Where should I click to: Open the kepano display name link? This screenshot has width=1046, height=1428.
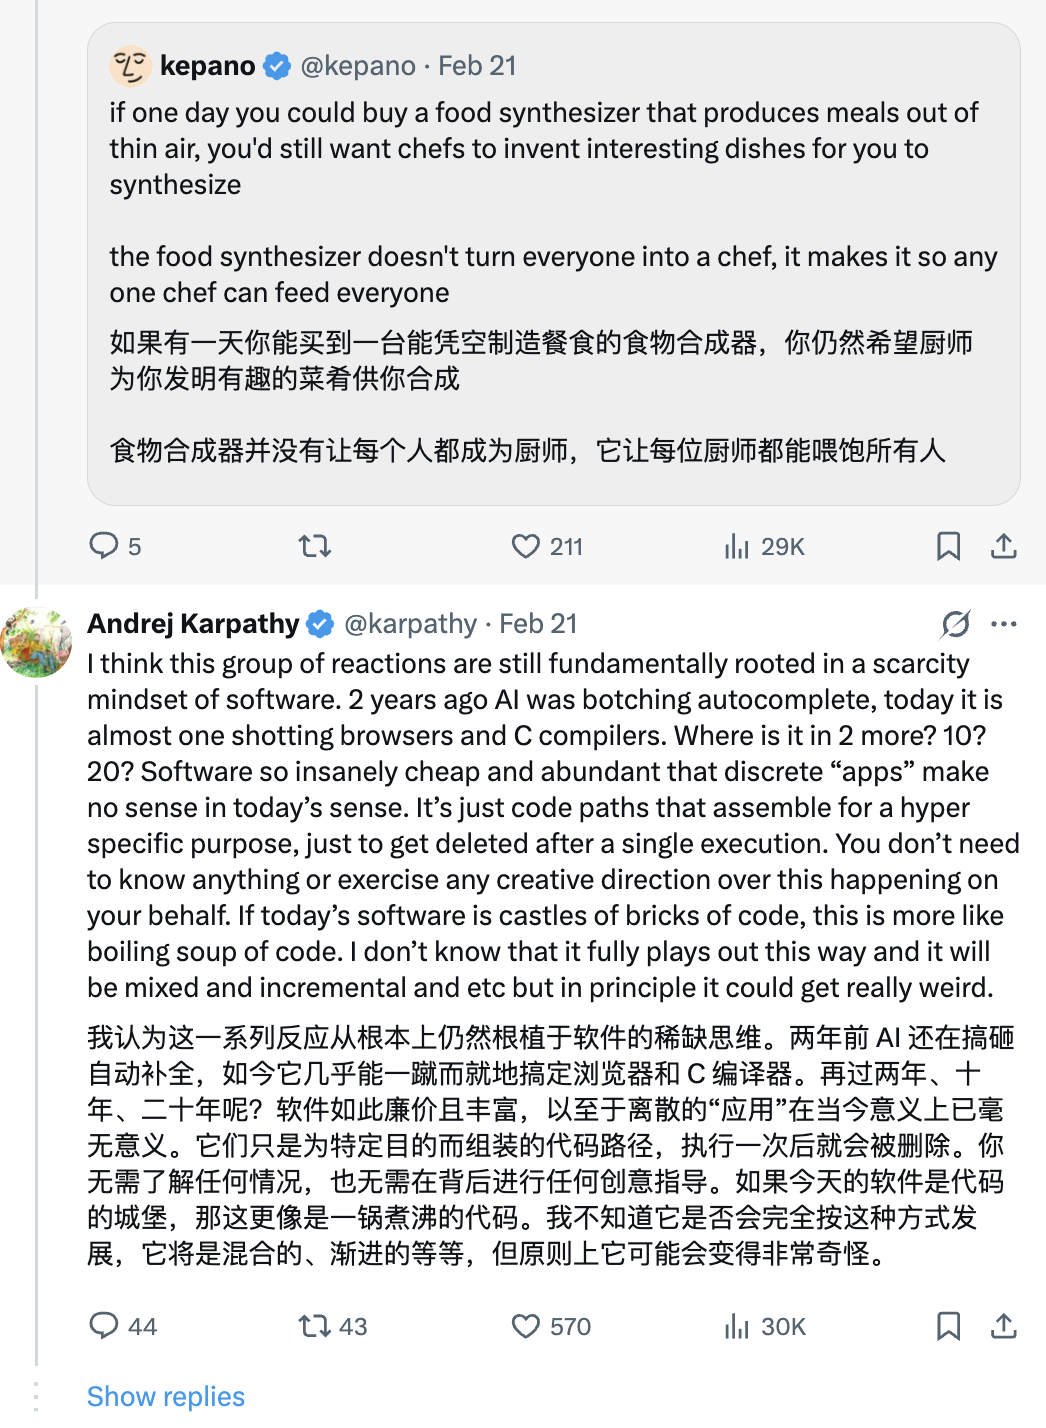208,66
